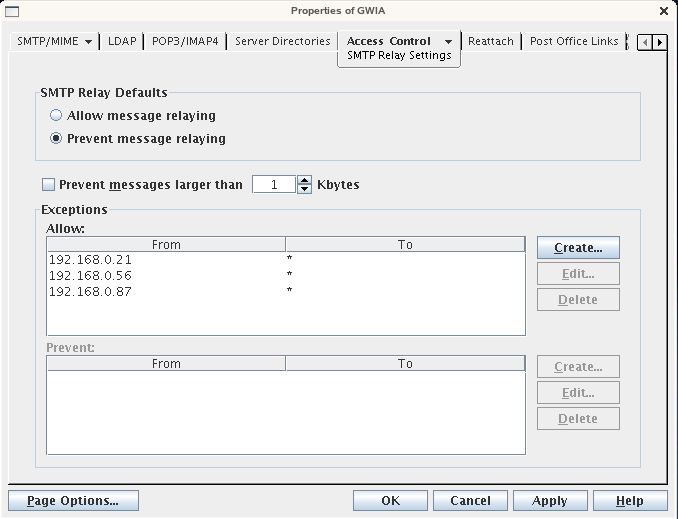Show more tabs with right arrow
Screen dimensions: 678x519
click(x=659, y=42)
